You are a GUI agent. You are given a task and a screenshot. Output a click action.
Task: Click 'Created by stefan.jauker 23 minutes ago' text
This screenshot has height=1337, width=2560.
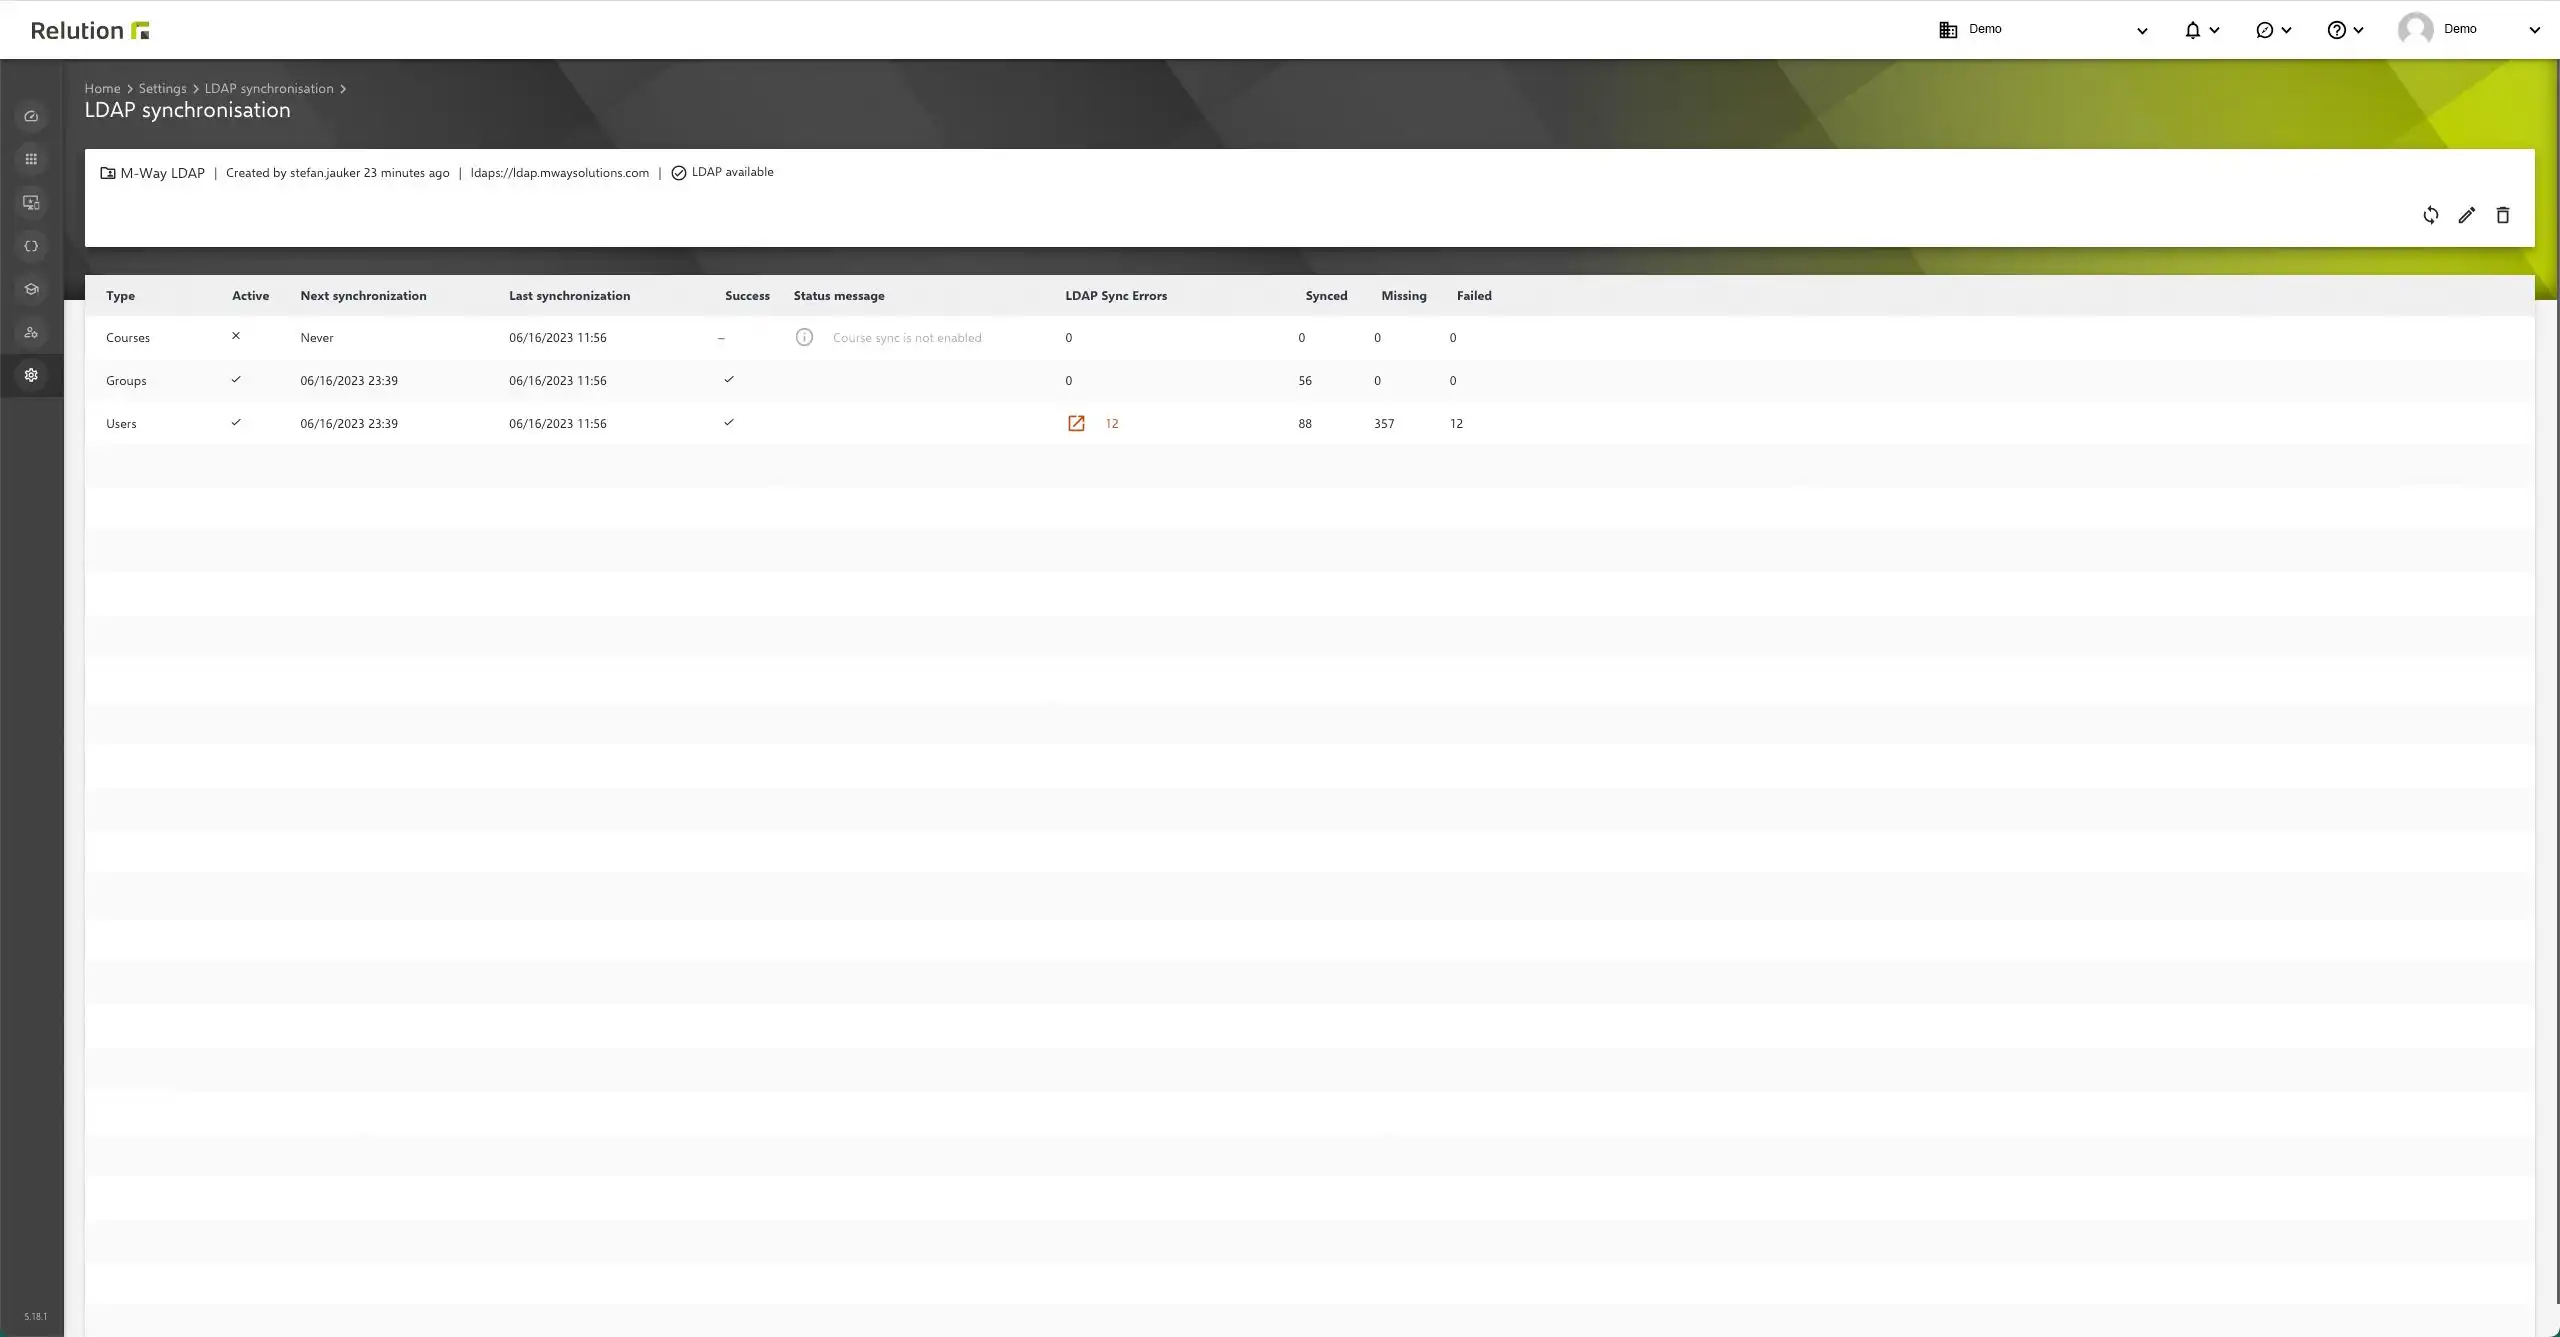tap(338, 173)
